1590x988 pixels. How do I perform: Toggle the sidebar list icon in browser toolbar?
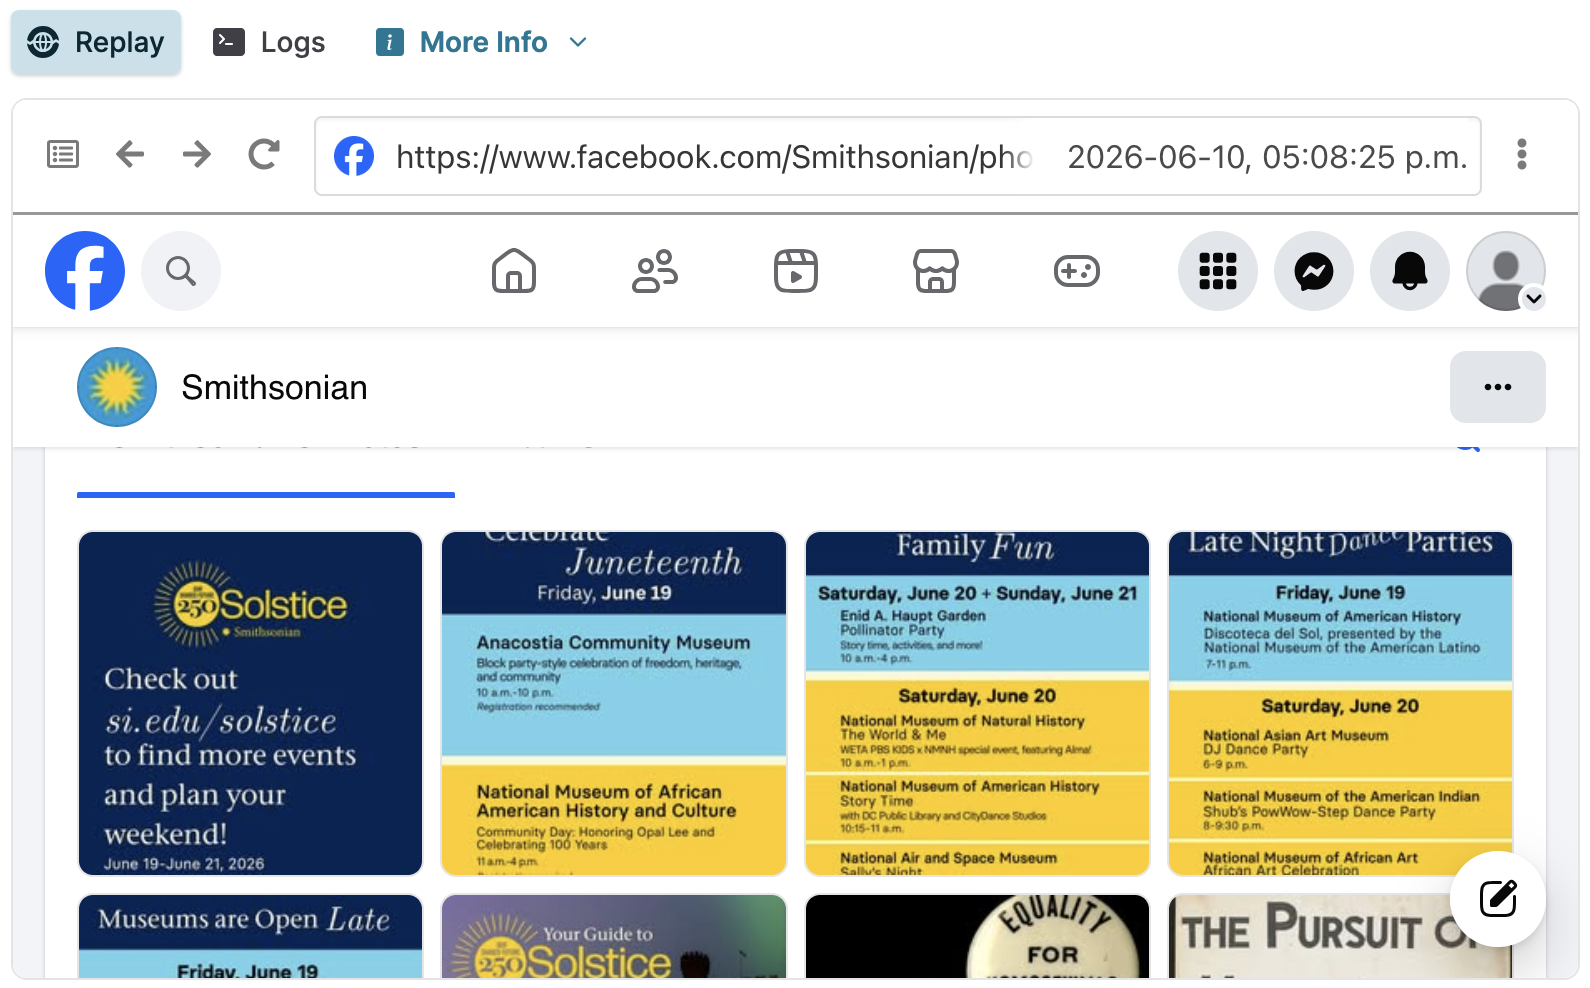point(63,154)
